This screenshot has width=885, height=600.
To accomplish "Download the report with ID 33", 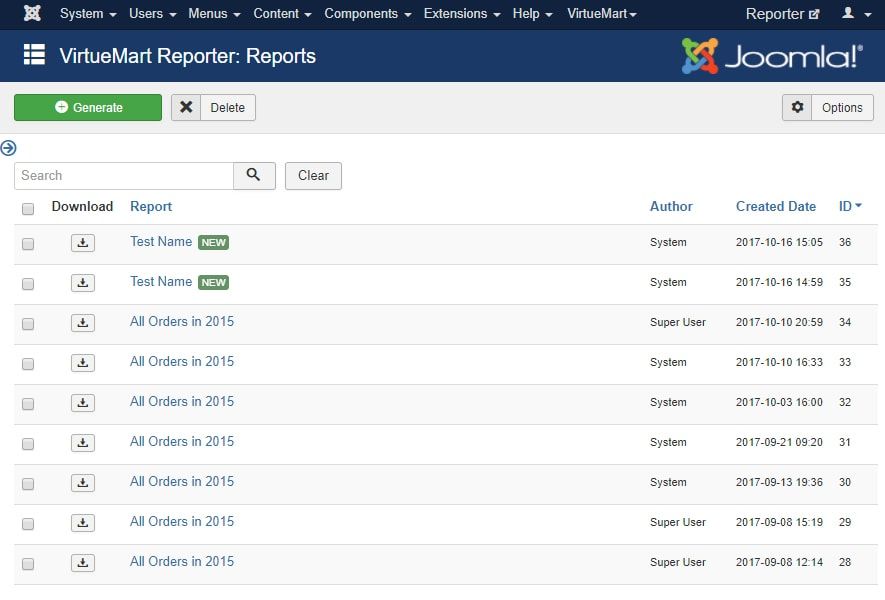I will (x=83, y=363).
